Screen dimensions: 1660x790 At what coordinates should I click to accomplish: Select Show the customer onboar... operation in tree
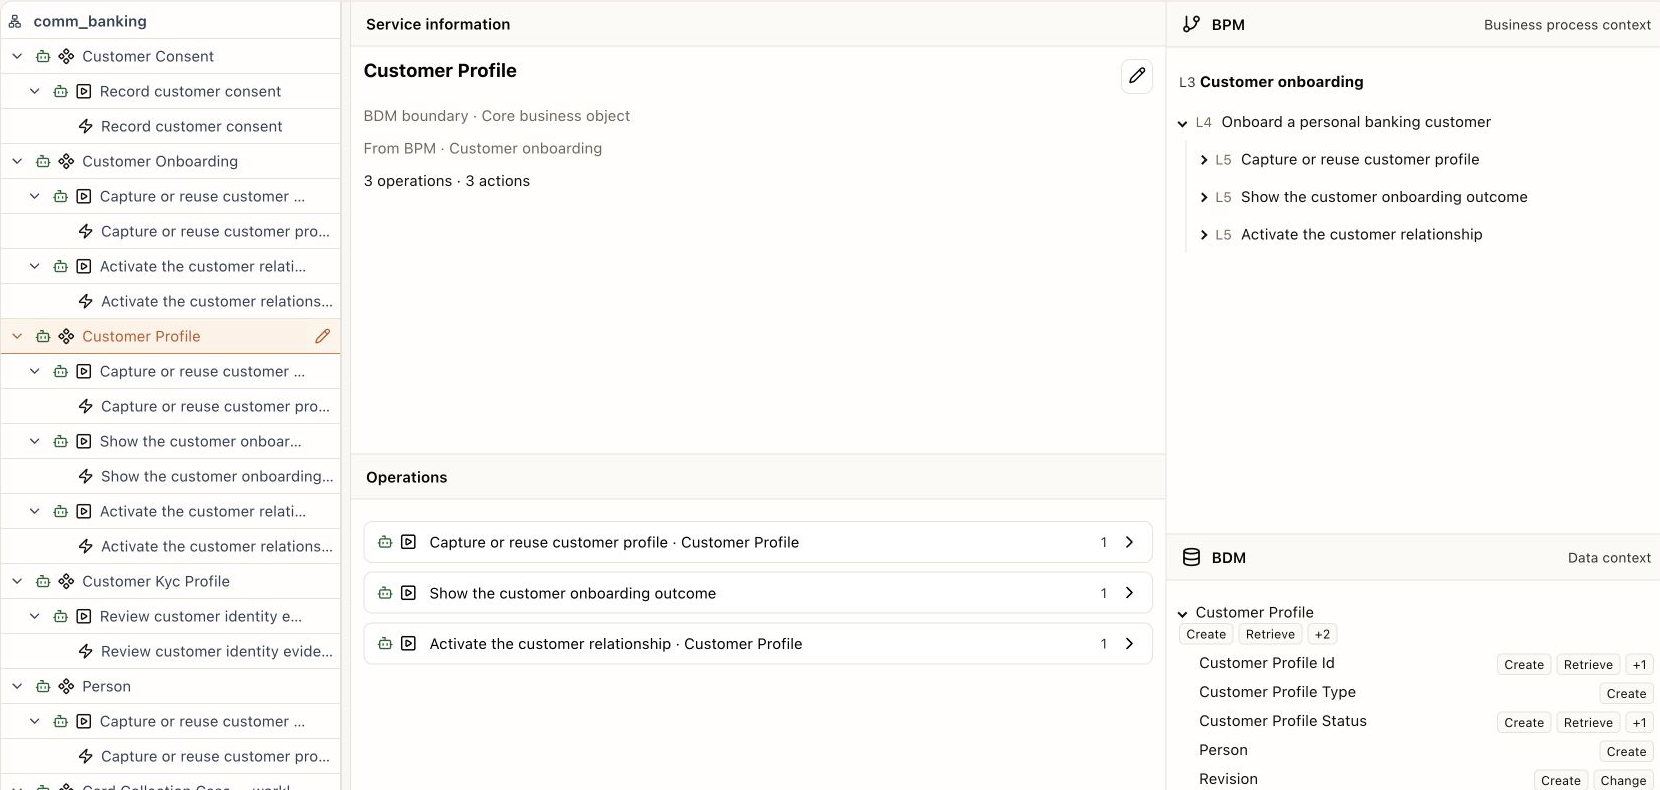point(200,441)
